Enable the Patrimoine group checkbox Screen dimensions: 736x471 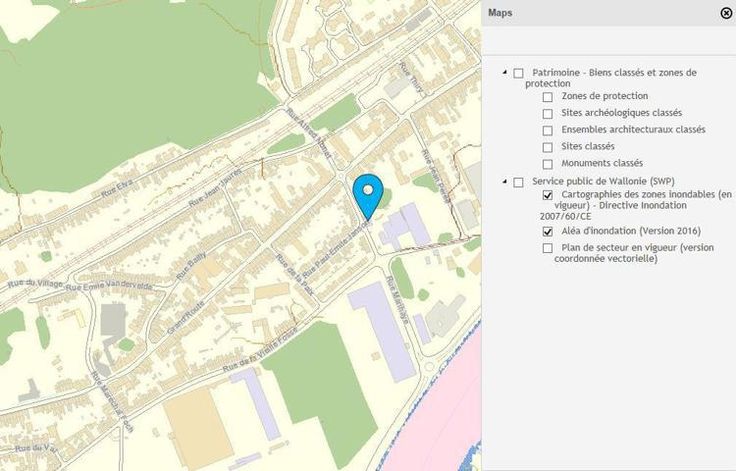tap(518, 73)
